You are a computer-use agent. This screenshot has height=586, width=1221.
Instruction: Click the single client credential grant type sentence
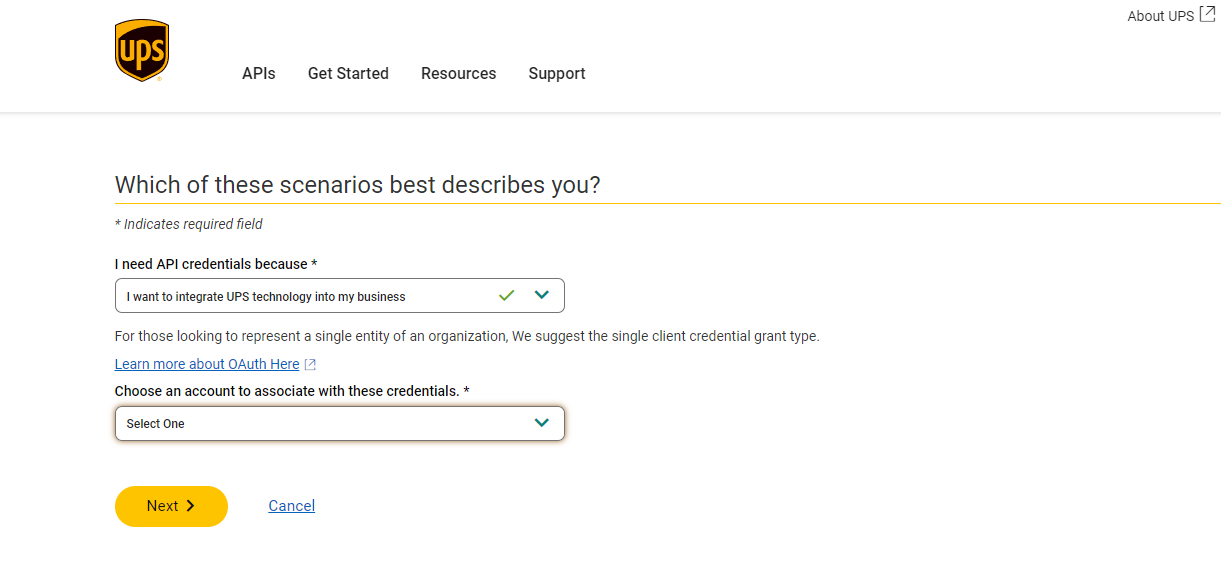(x=467, y=336)
